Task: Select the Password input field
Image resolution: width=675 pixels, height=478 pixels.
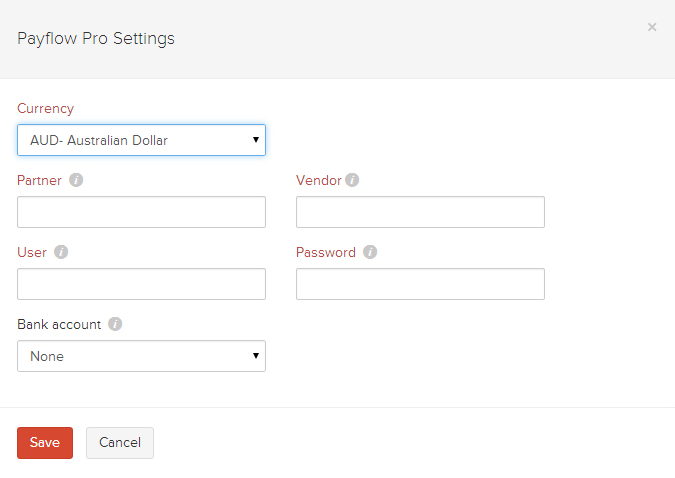Action: point(420,284)
